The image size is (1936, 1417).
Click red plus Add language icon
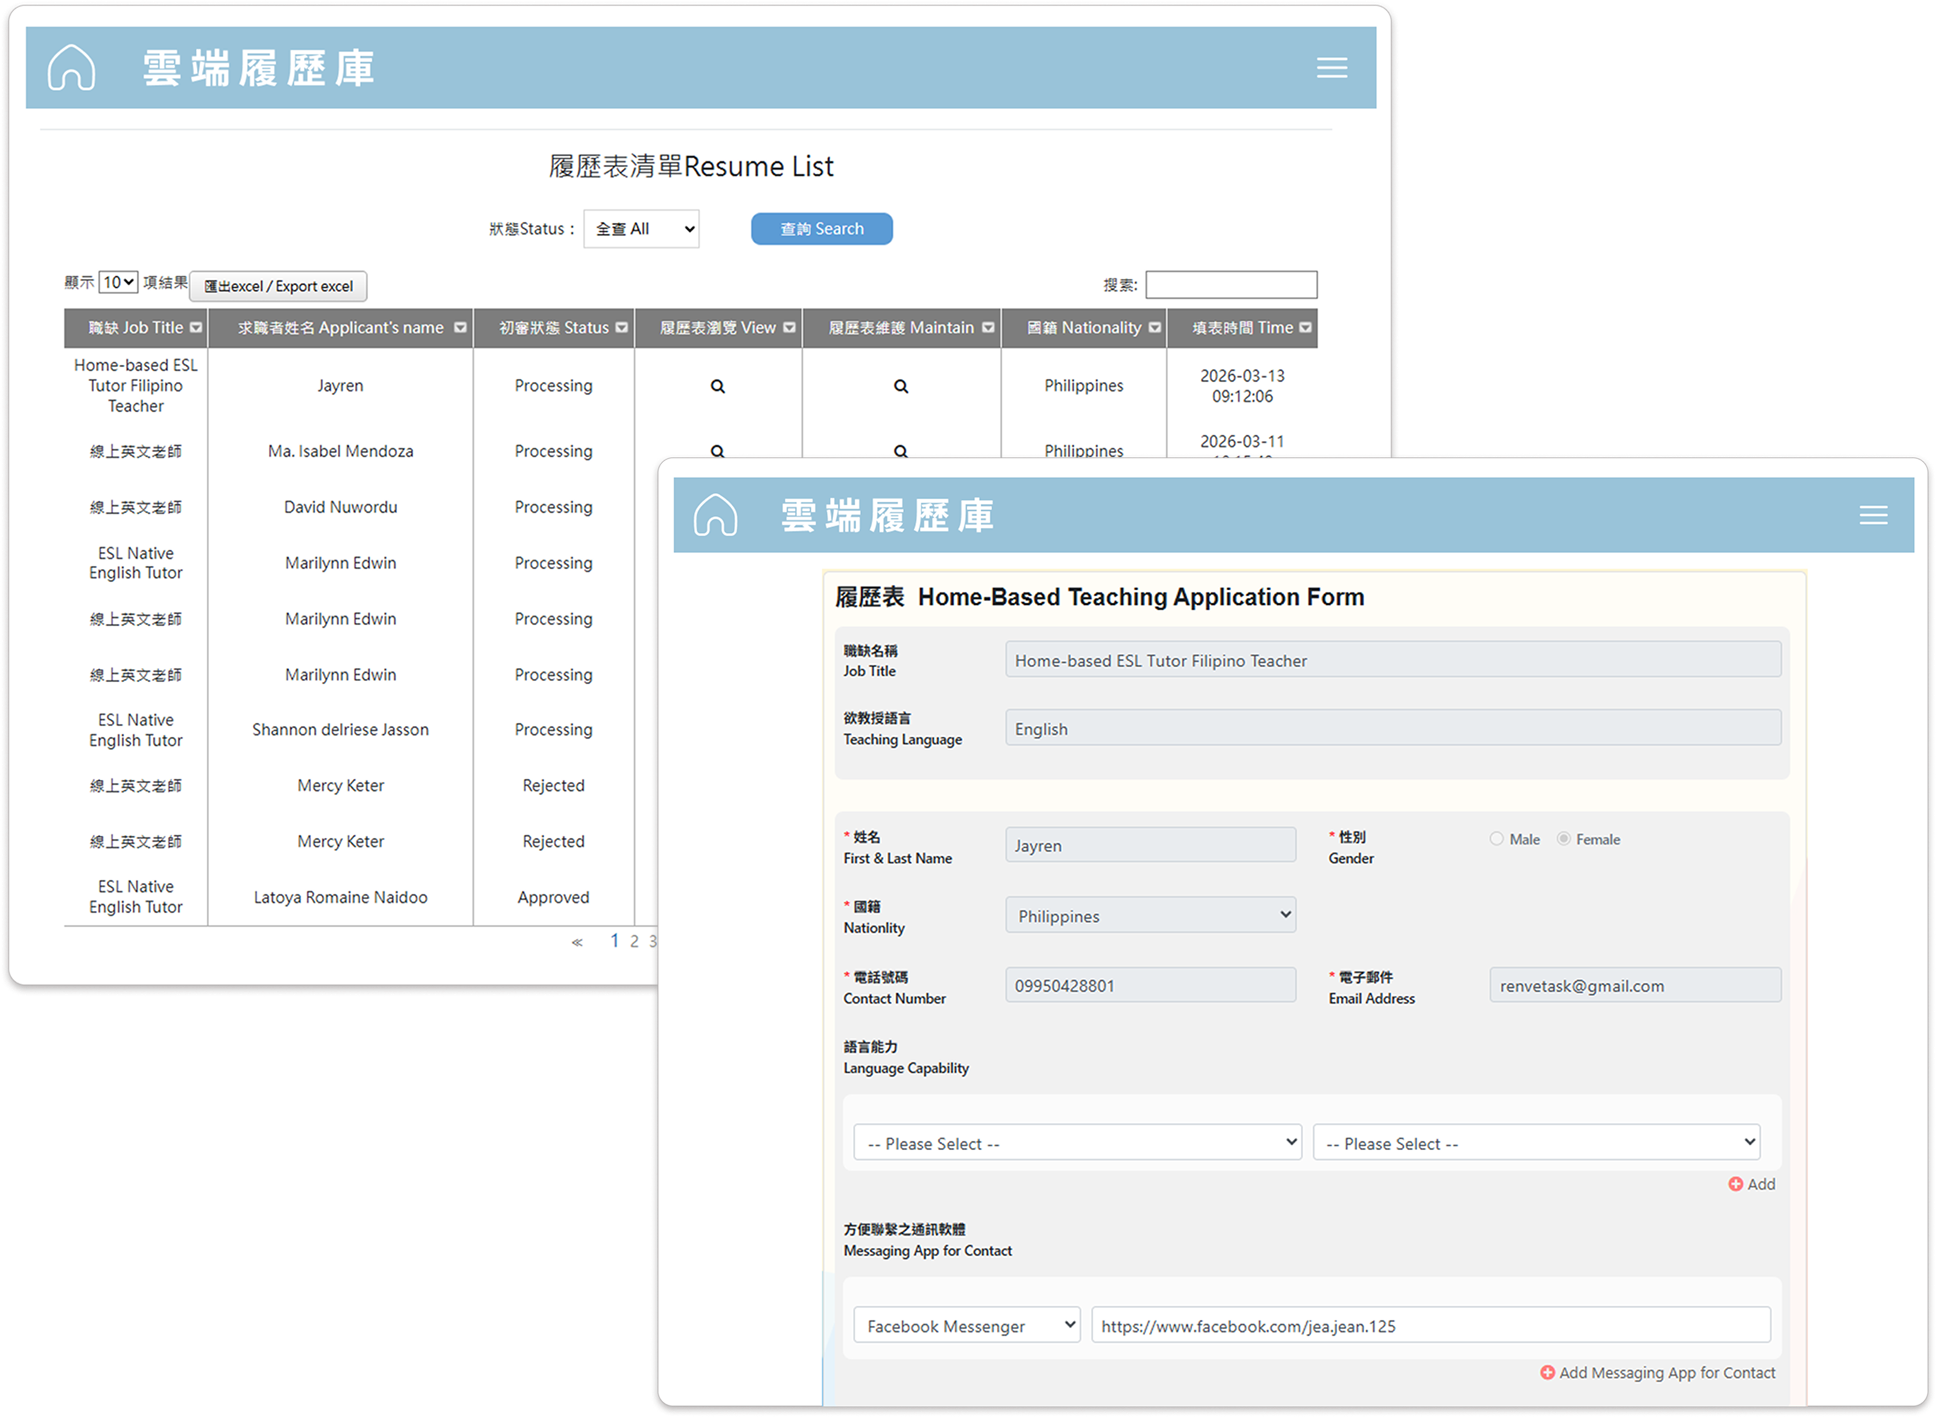[1736, 1184]
